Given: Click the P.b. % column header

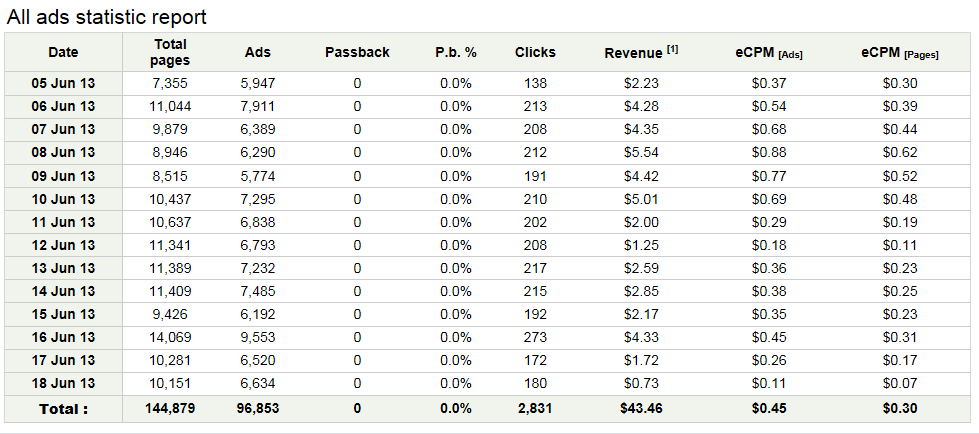Looking at the screenshot, I should tap(456, 52).
